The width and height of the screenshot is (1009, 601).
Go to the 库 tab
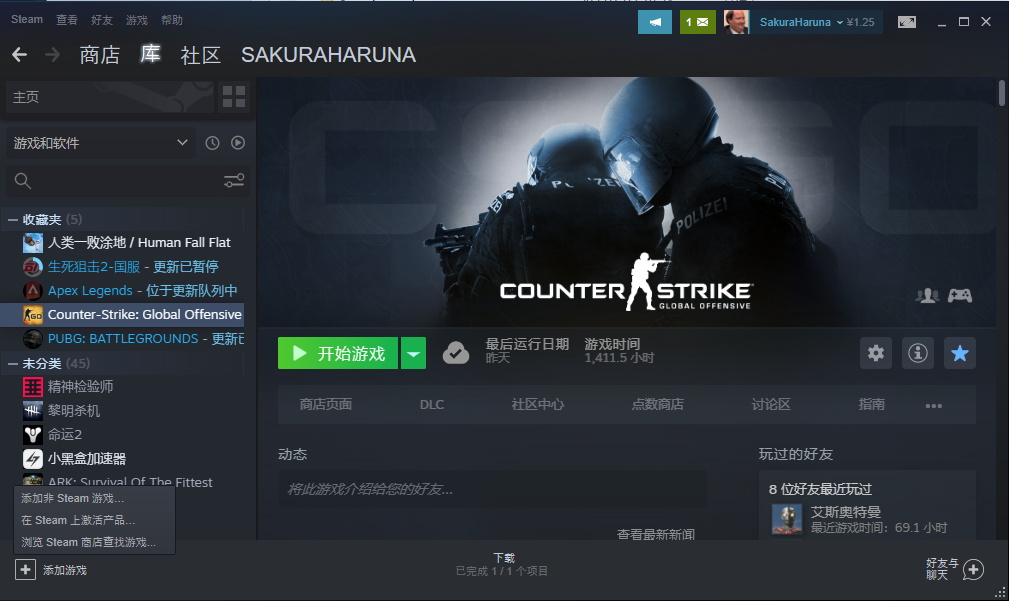[x=151, y=54]
